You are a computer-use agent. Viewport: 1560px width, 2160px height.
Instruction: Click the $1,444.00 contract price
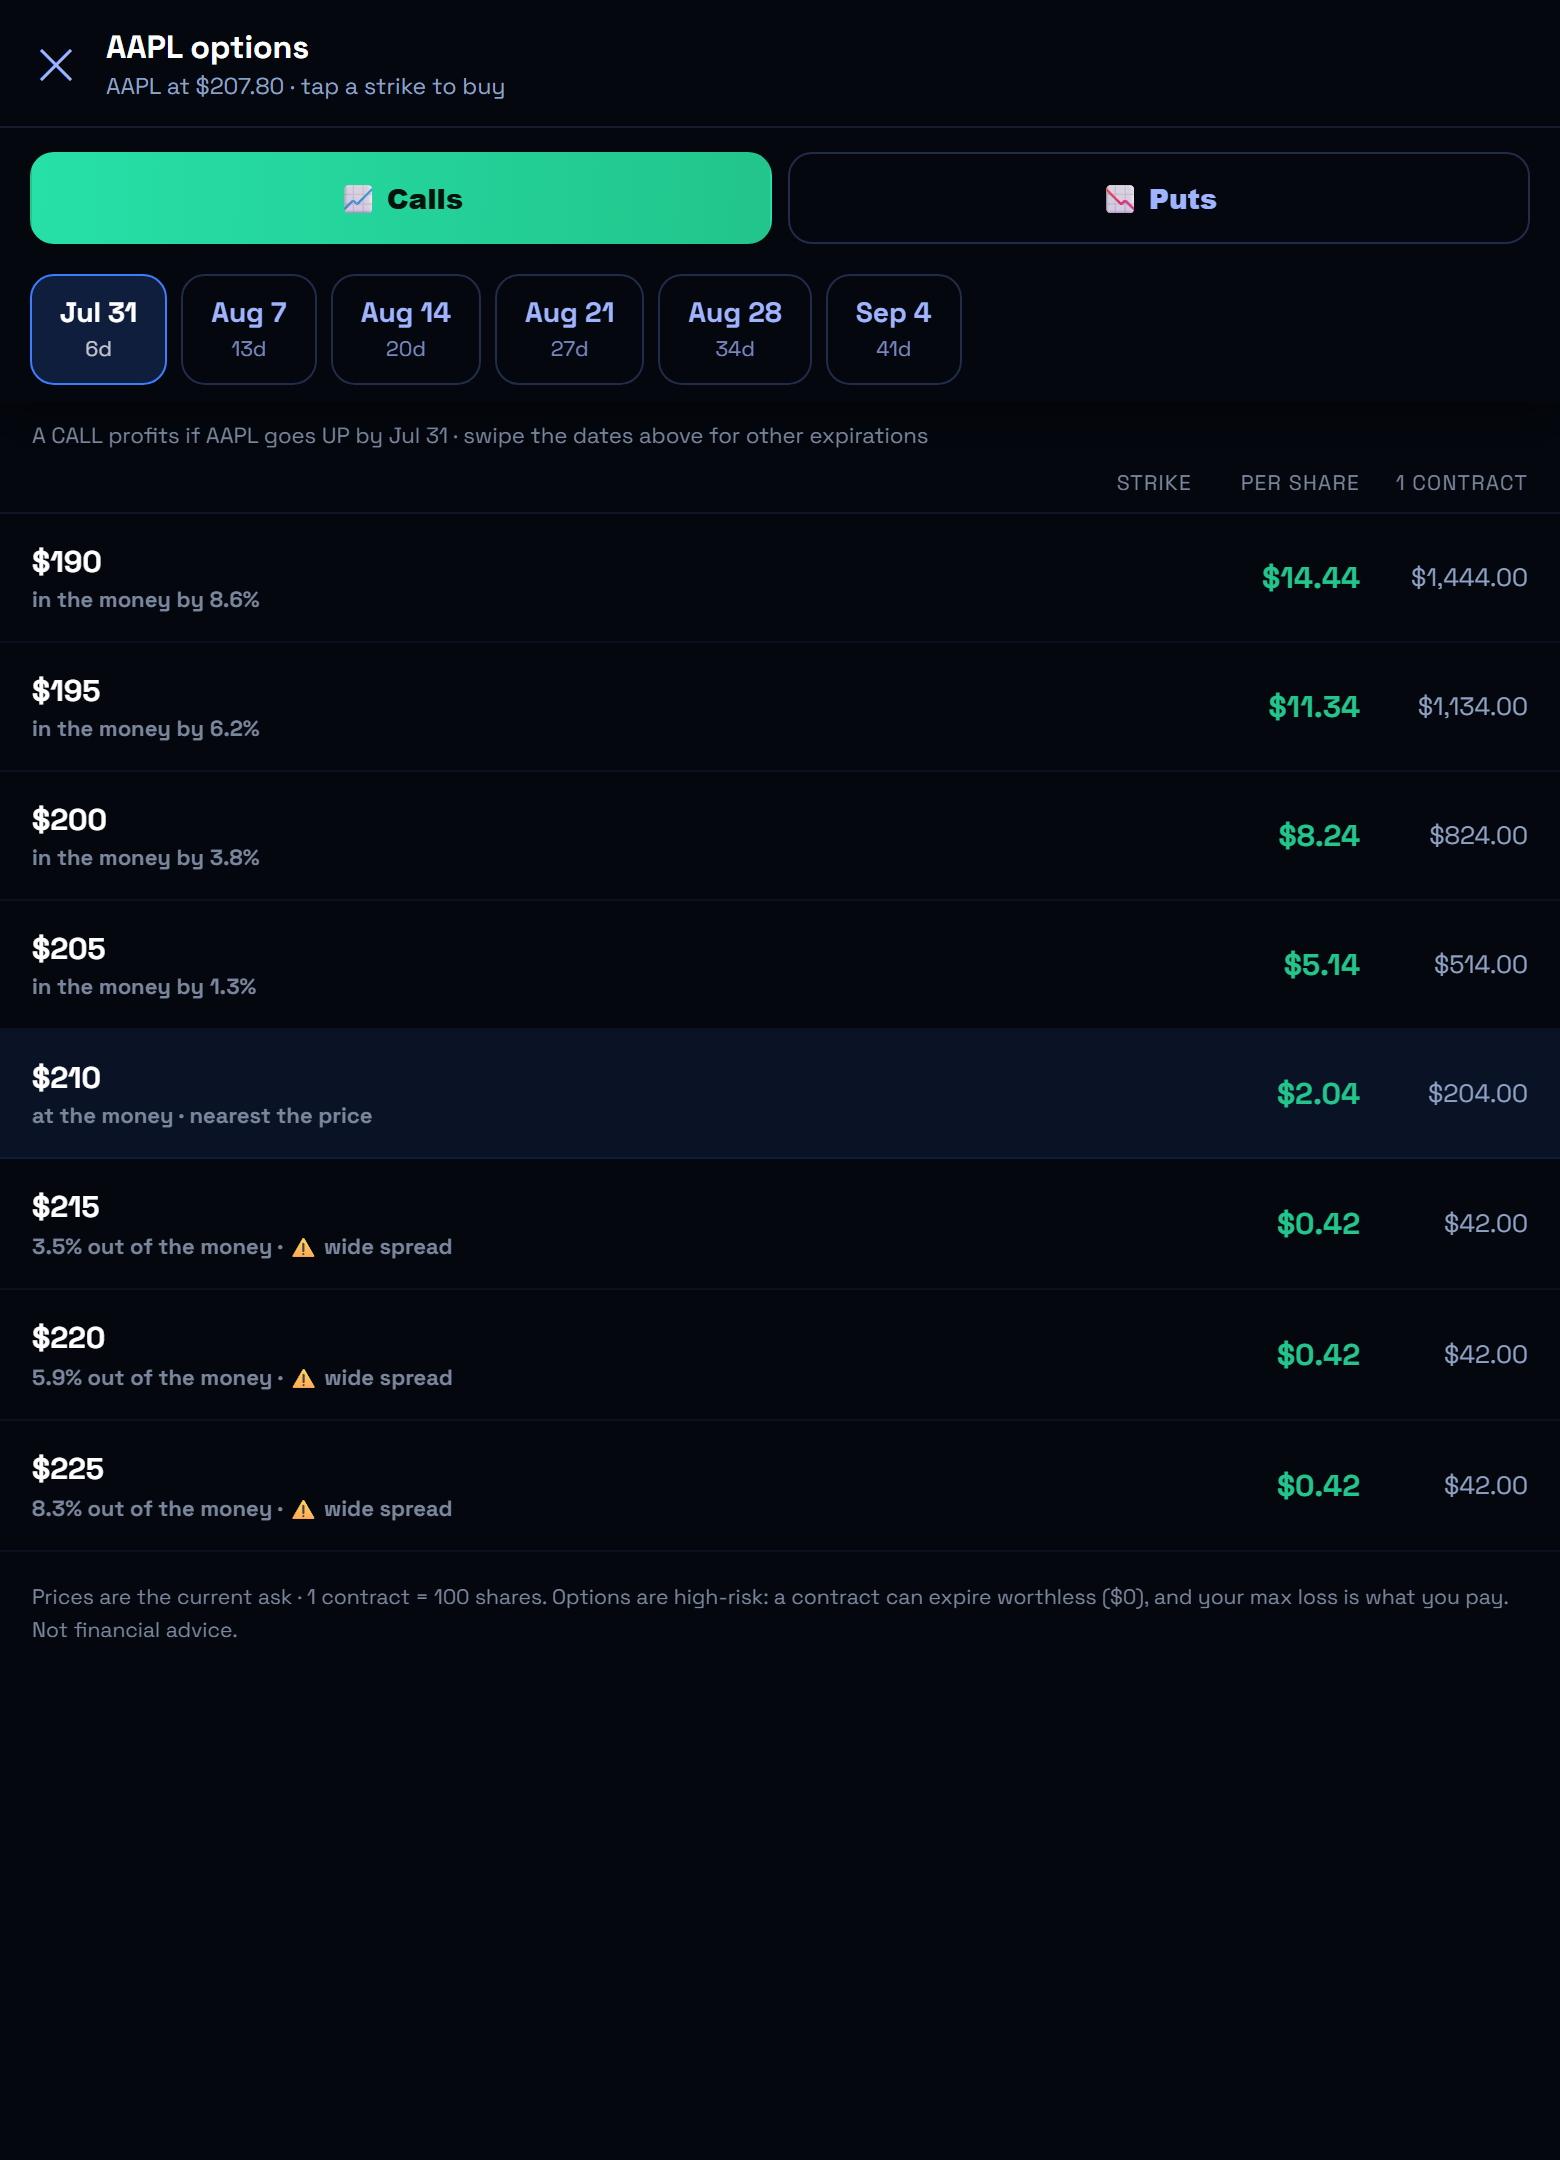click(1469, 577)
